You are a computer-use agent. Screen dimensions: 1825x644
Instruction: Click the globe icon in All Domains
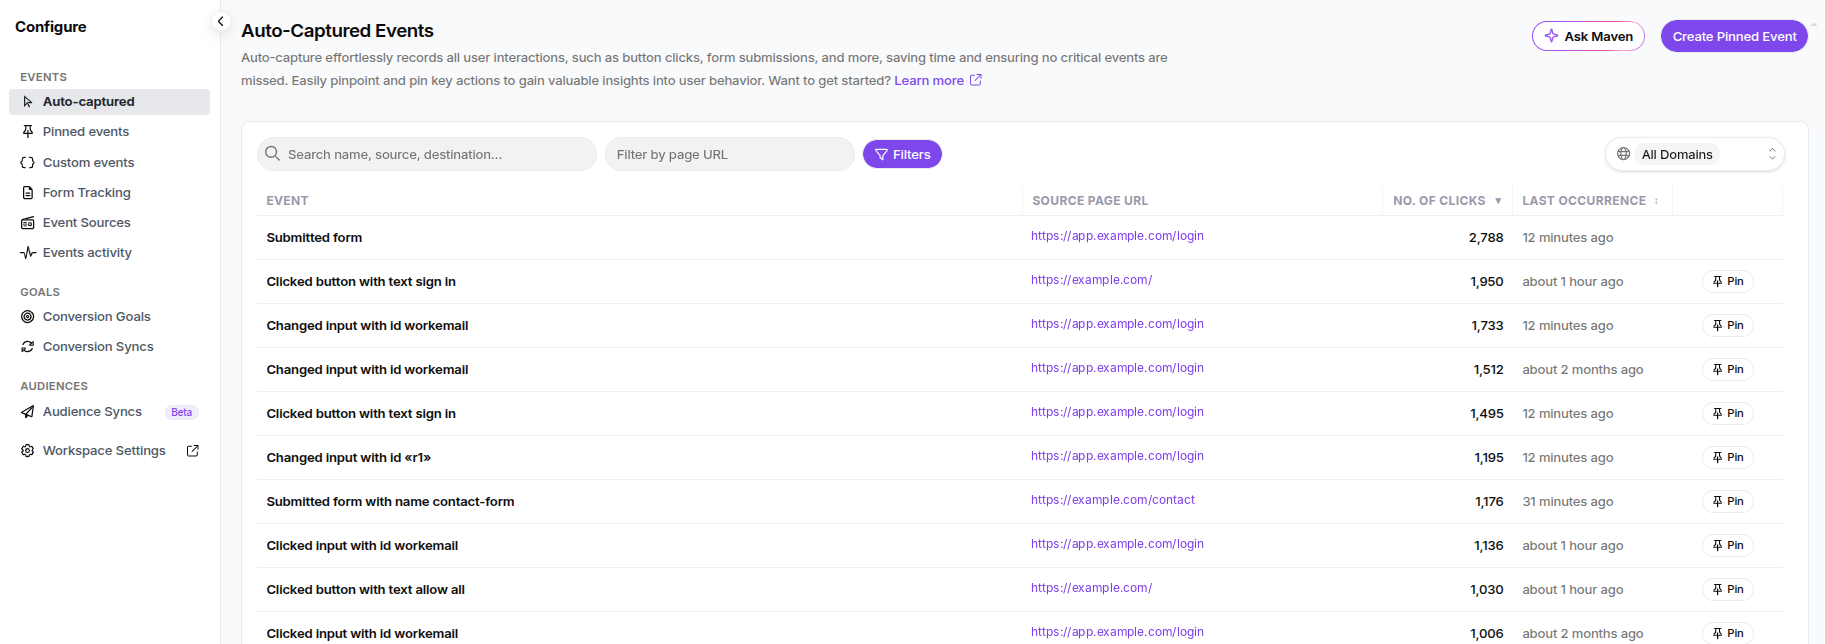click(1624, 154)
